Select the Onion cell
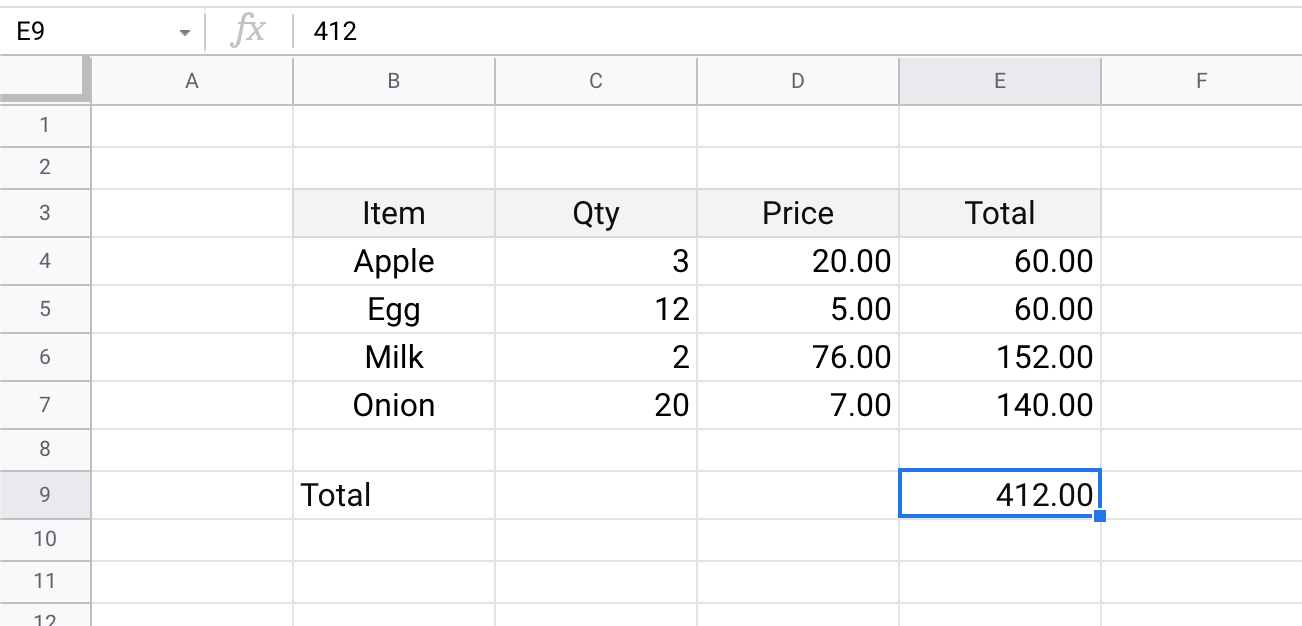 click(394, 405)
